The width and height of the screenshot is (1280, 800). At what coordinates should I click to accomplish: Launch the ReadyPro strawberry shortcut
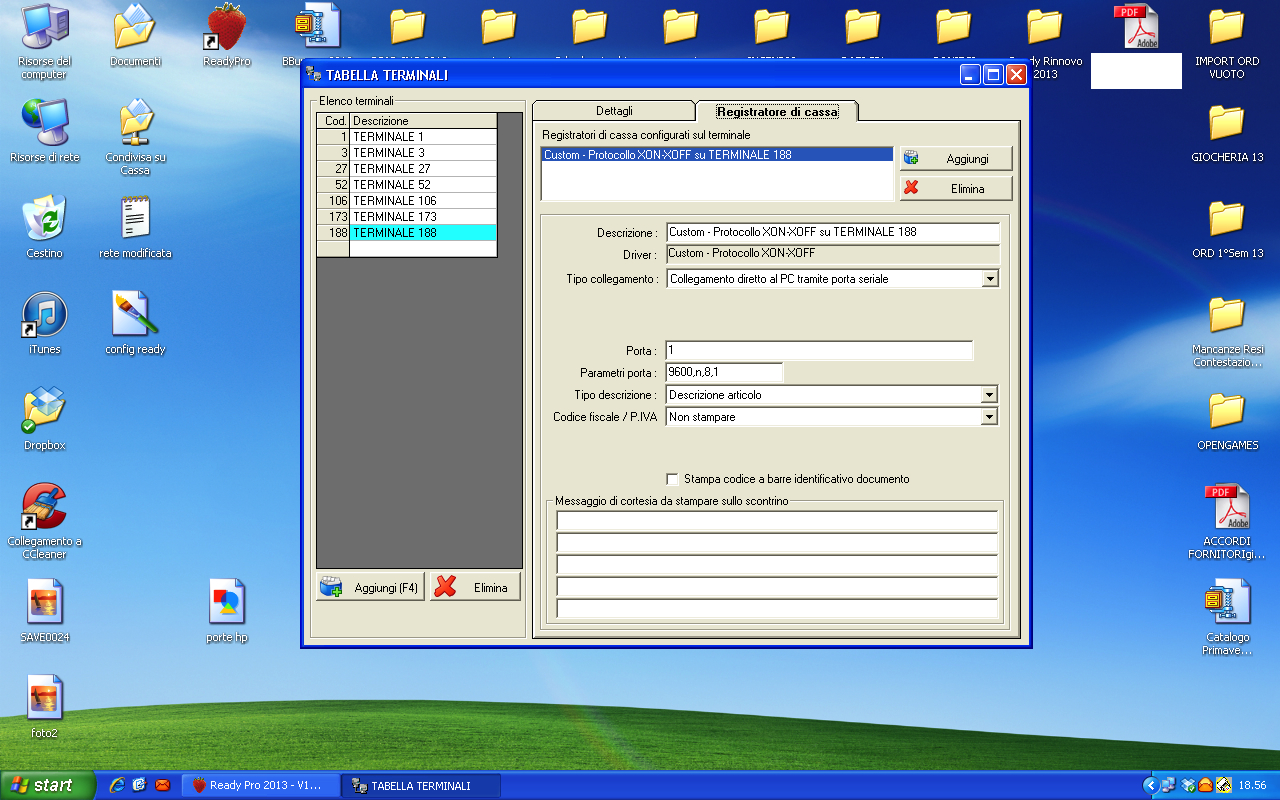(227, 36)
